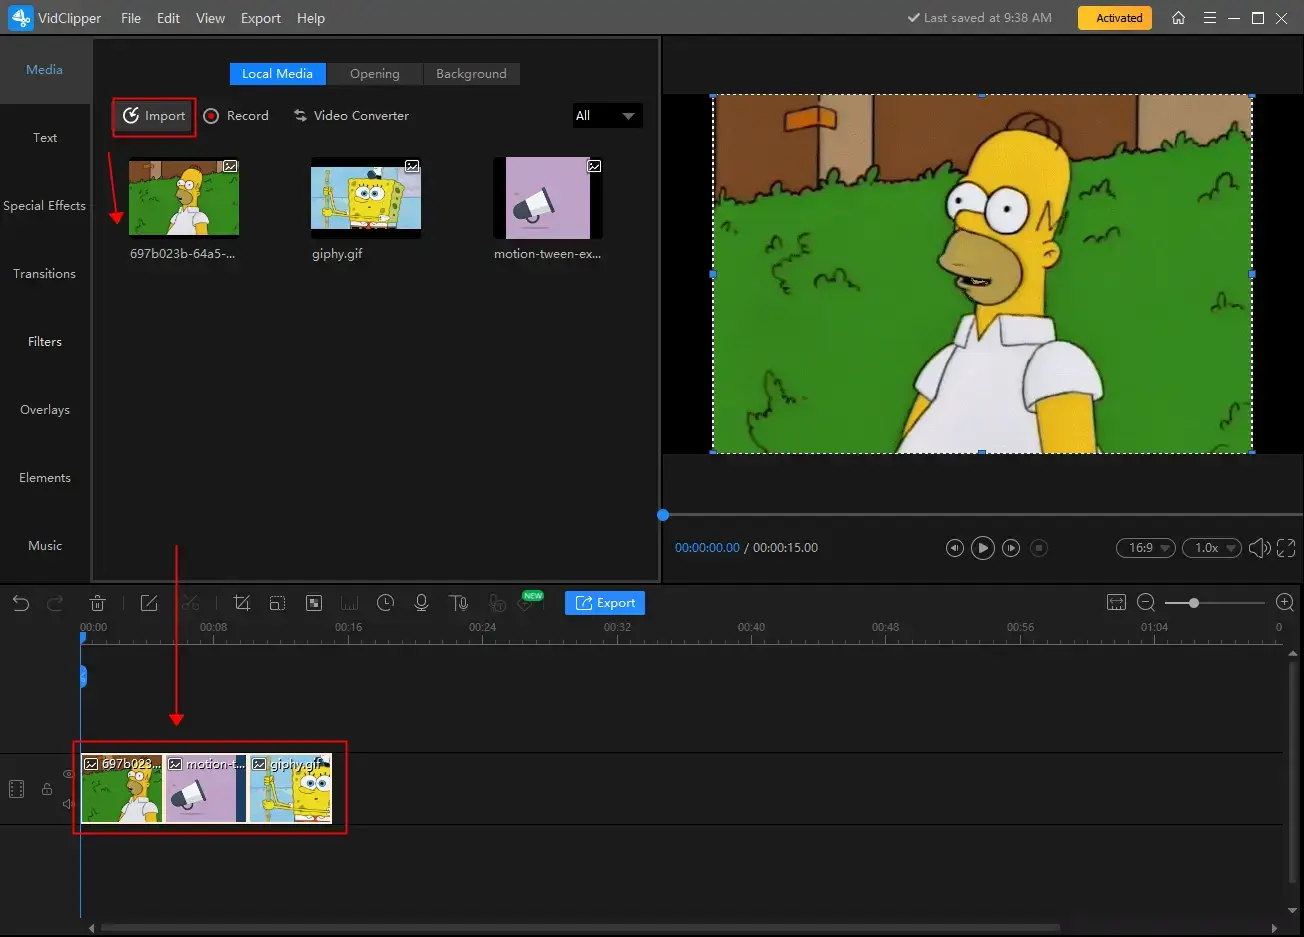Start voiceover with microphone icon
1304x937 pixels.
point(421,603)
